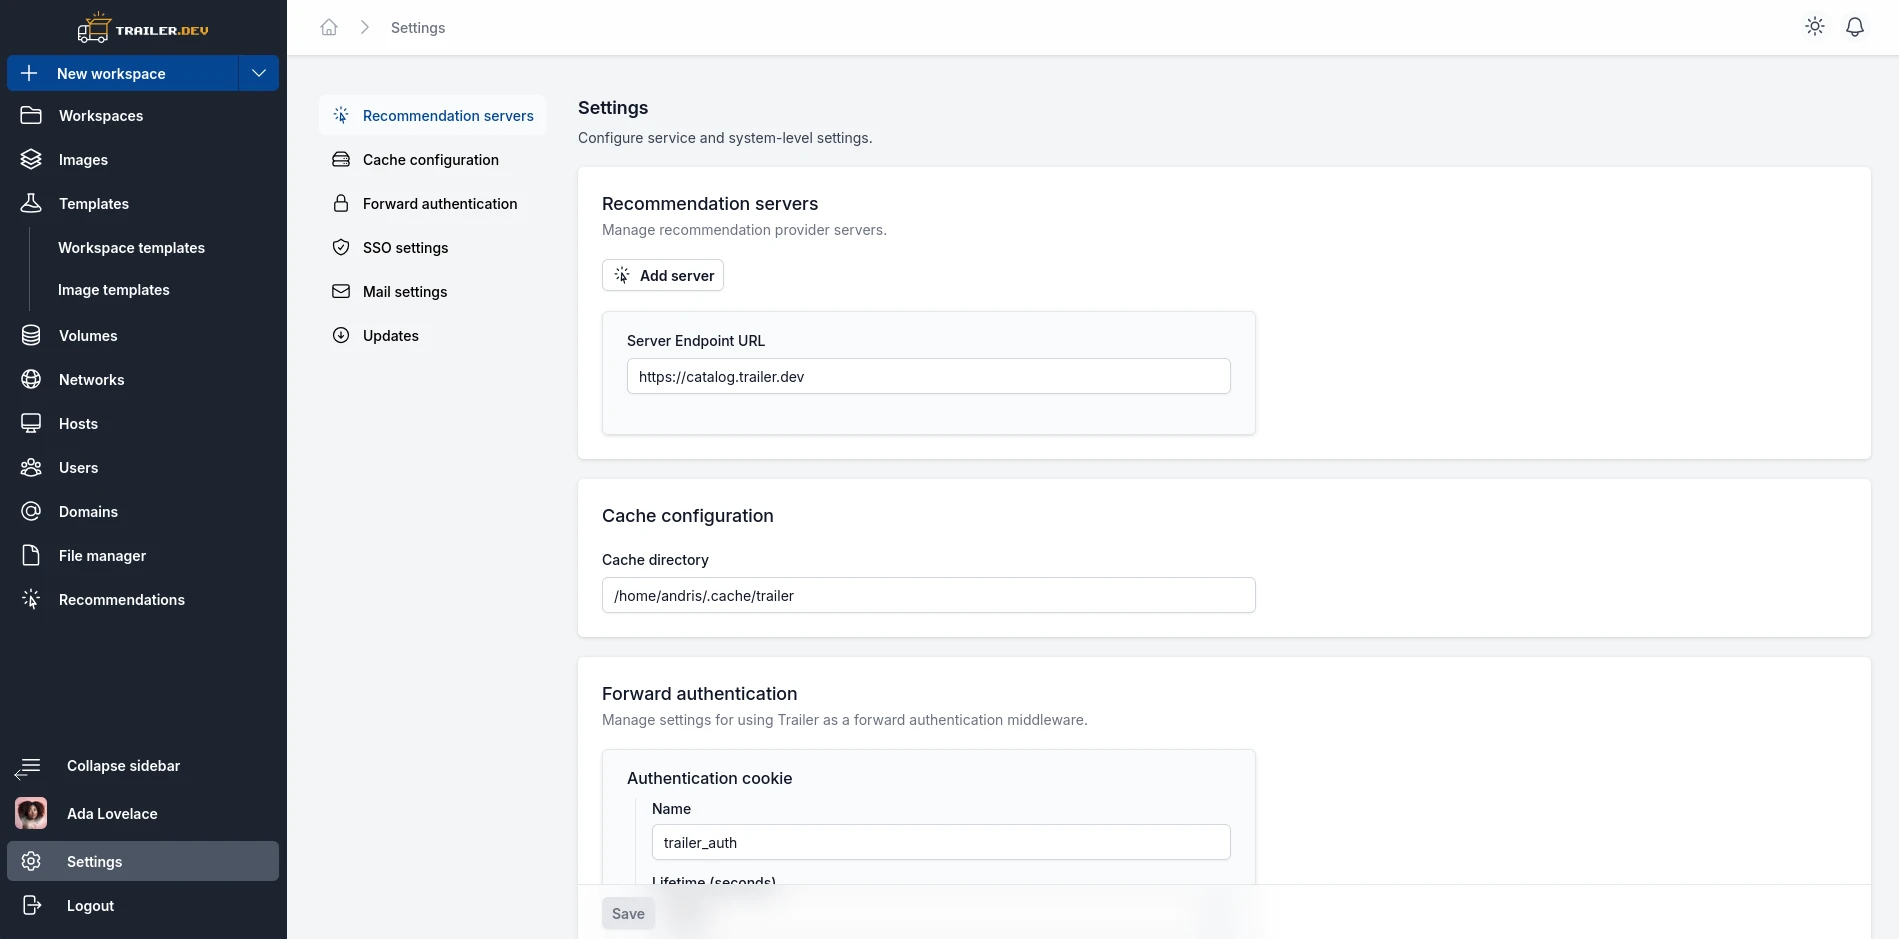Open Workspace templates submenu item
The height and width of the screenshot is (939, 1899).
131,248
